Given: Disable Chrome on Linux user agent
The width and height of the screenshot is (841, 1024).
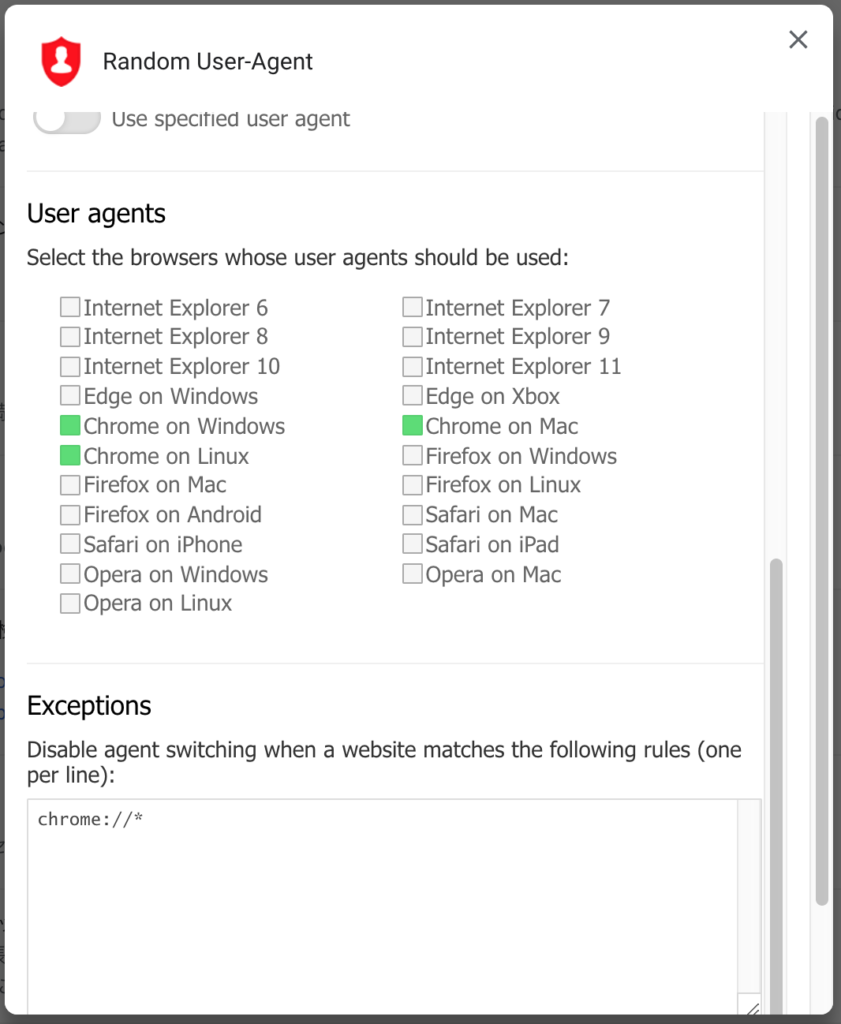Looking at the screenshot, I should [70, 455].
